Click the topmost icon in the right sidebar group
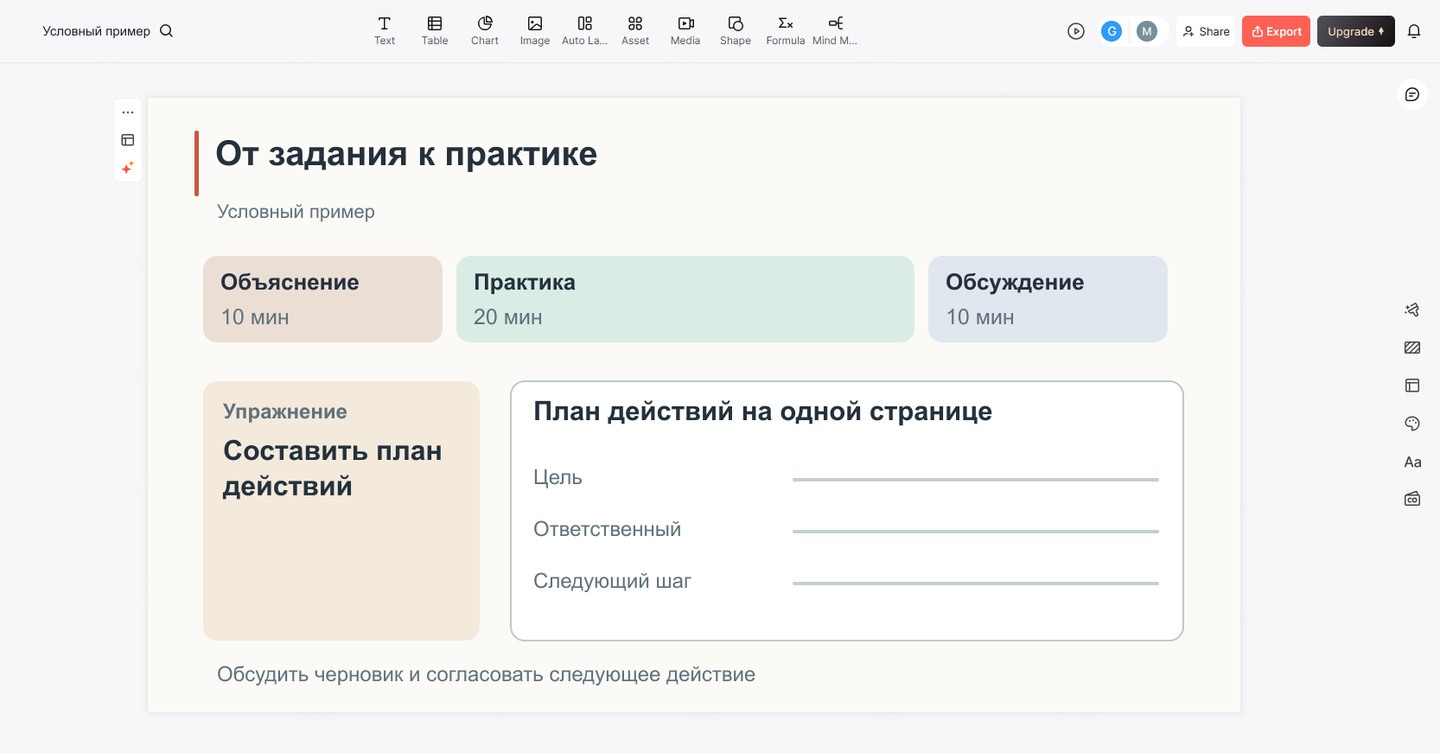The height and width of the screenshot is (753, 1440). pyautogui.click(x=1412, y=310)
